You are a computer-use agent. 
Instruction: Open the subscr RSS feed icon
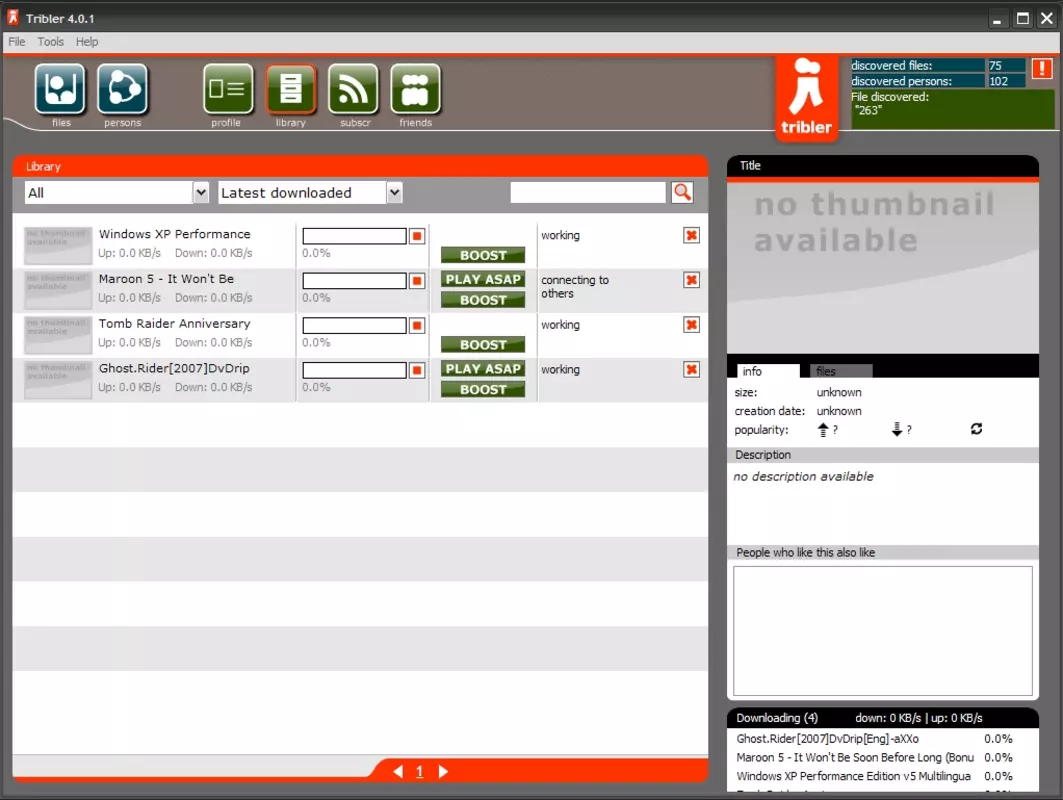click(x=353, y=89)
